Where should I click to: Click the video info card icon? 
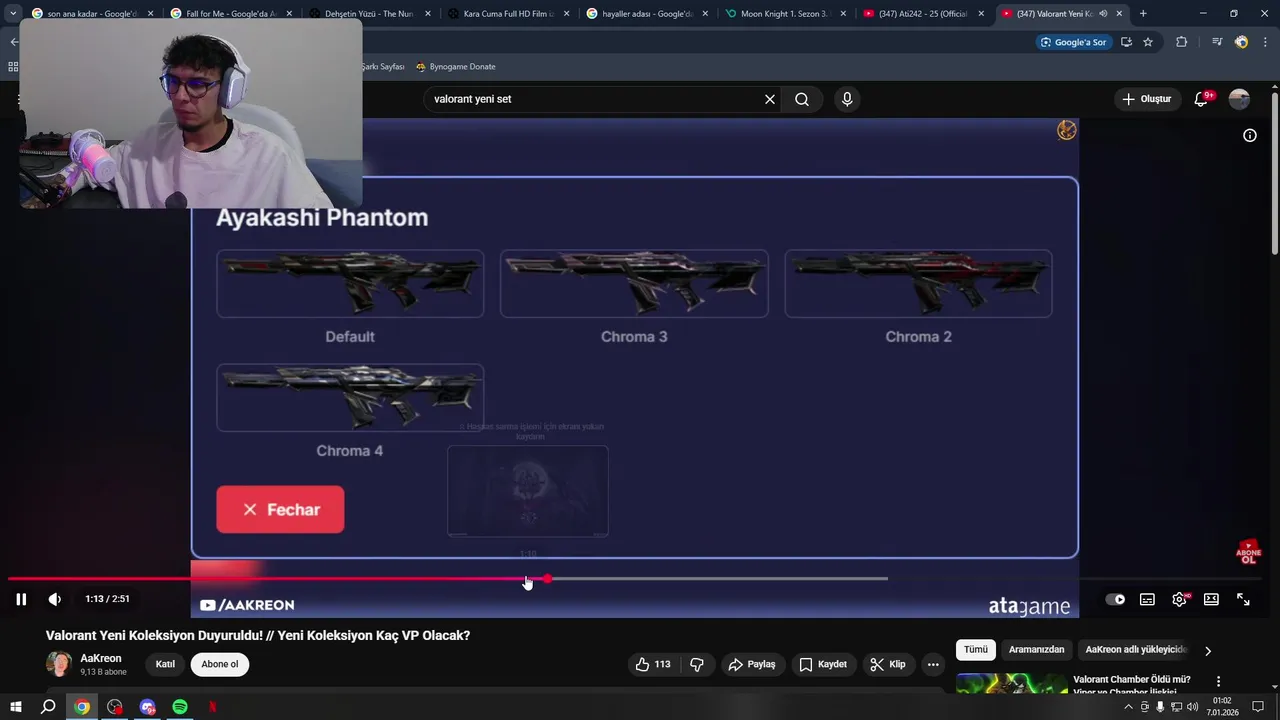[1249, 135]
